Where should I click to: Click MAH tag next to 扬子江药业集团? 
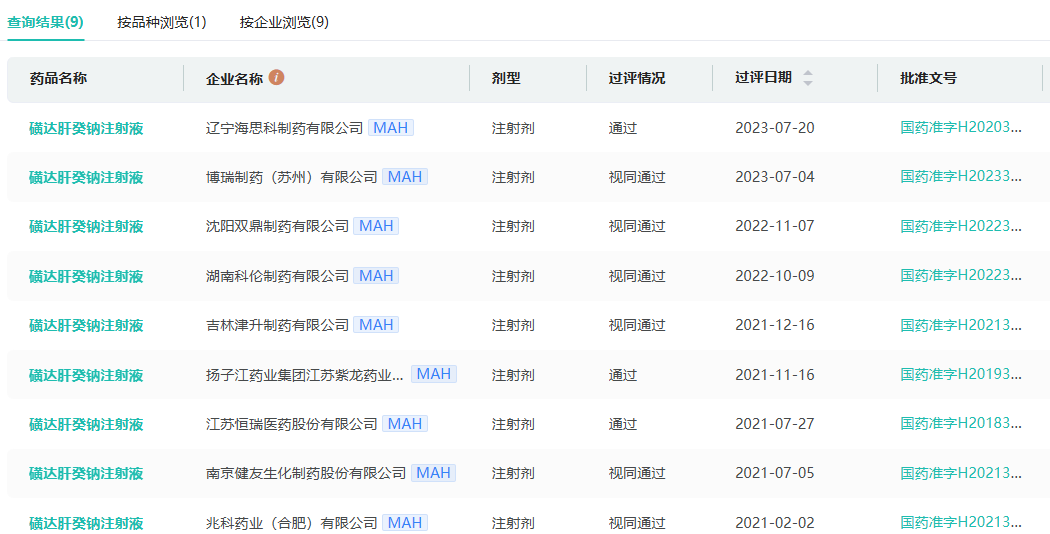coord(434,374)
